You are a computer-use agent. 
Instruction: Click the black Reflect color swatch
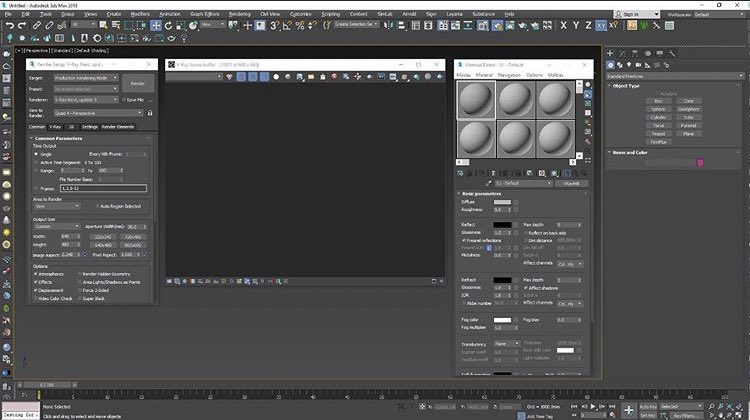tap(502, 224)
